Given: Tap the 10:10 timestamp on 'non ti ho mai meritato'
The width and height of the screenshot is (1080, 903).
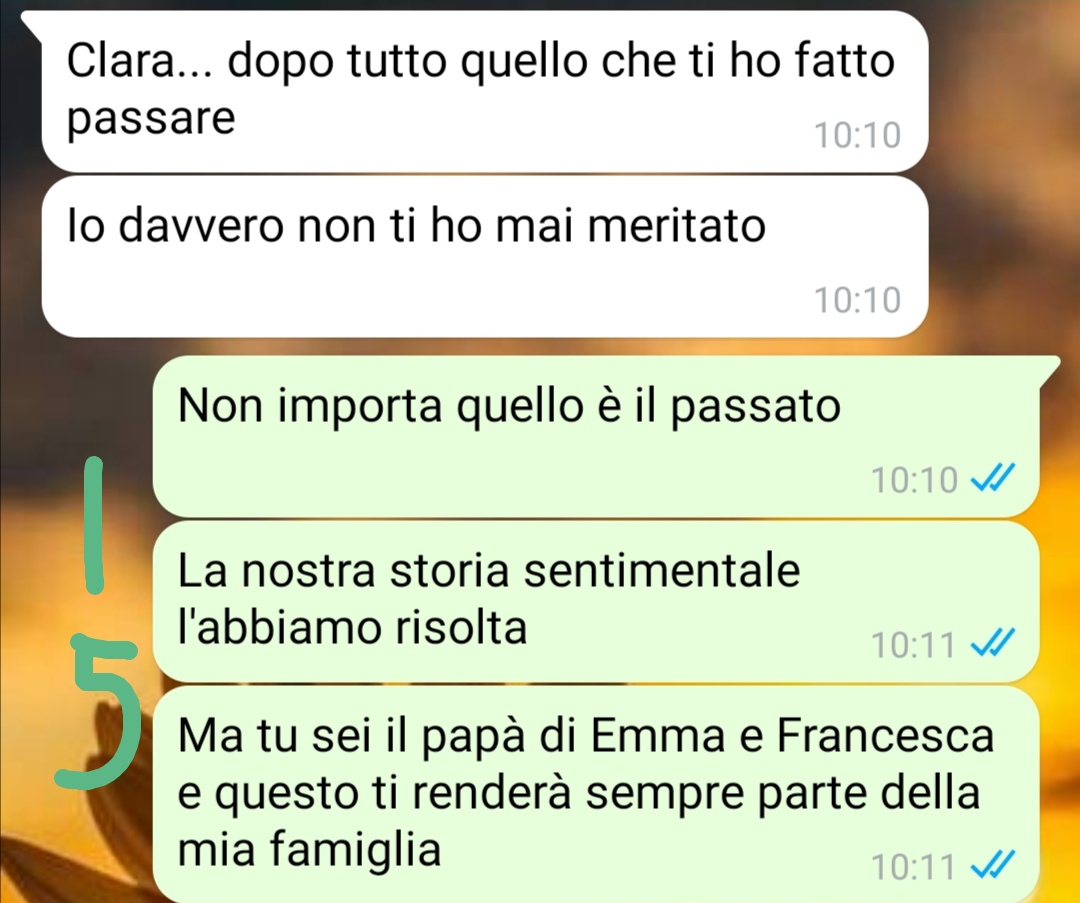Looking at the screenshot, I should 858,300.
